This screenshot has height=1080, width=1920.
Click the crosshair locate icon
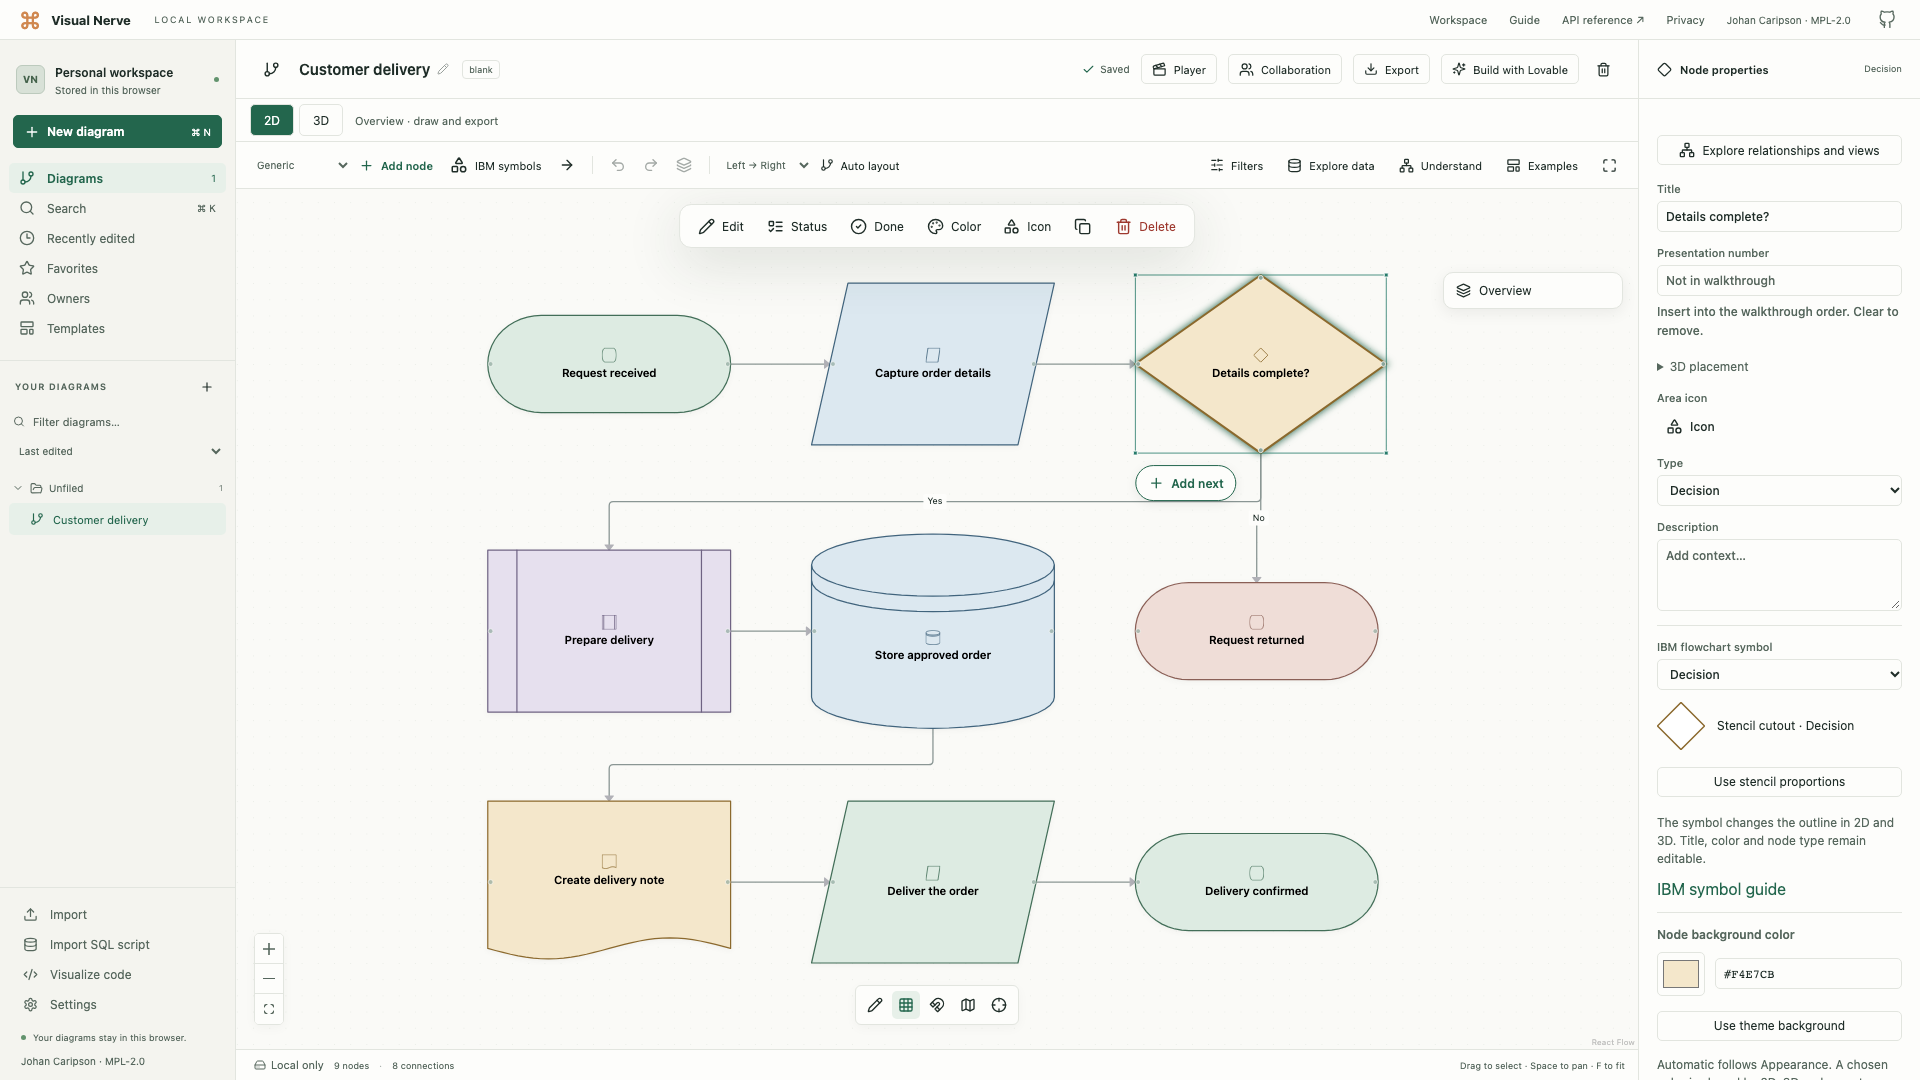click(x=999, y=1005)
